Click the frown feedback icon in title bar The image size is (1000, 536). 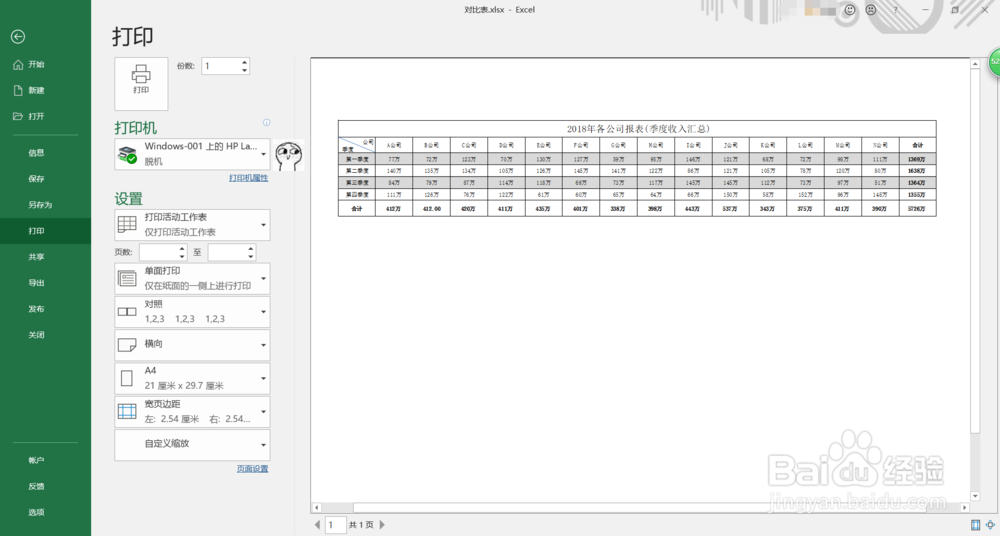(871, 10)
